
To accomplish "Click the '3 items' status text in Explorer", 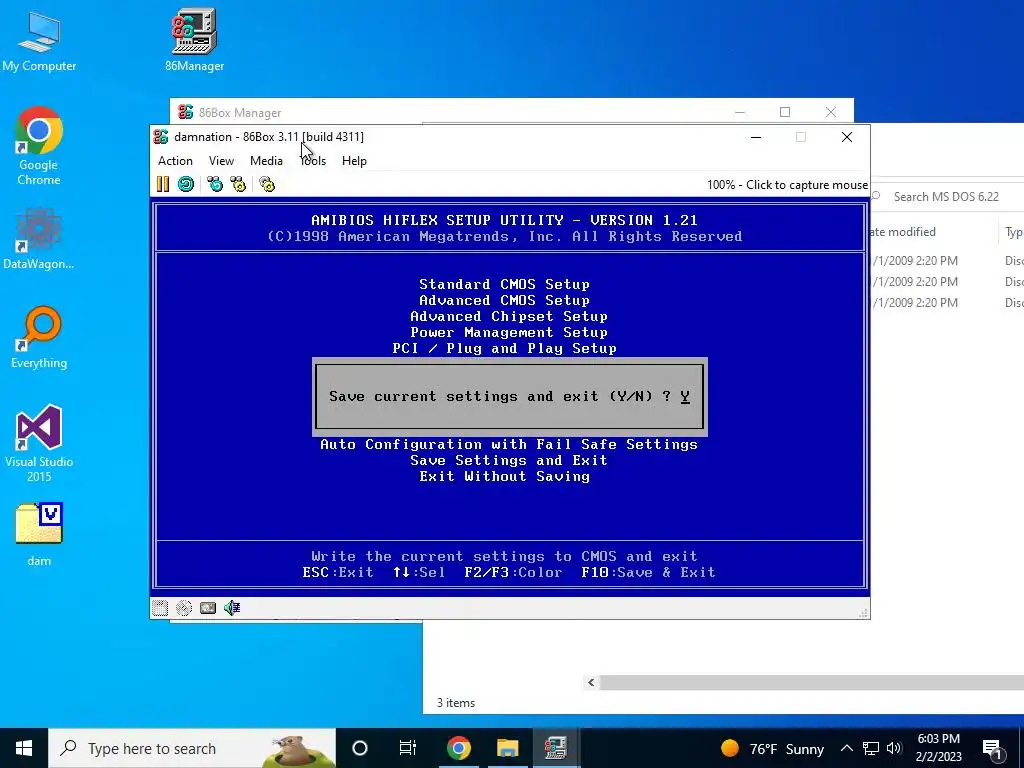I will pyautogui.click(x=456, y=703).
